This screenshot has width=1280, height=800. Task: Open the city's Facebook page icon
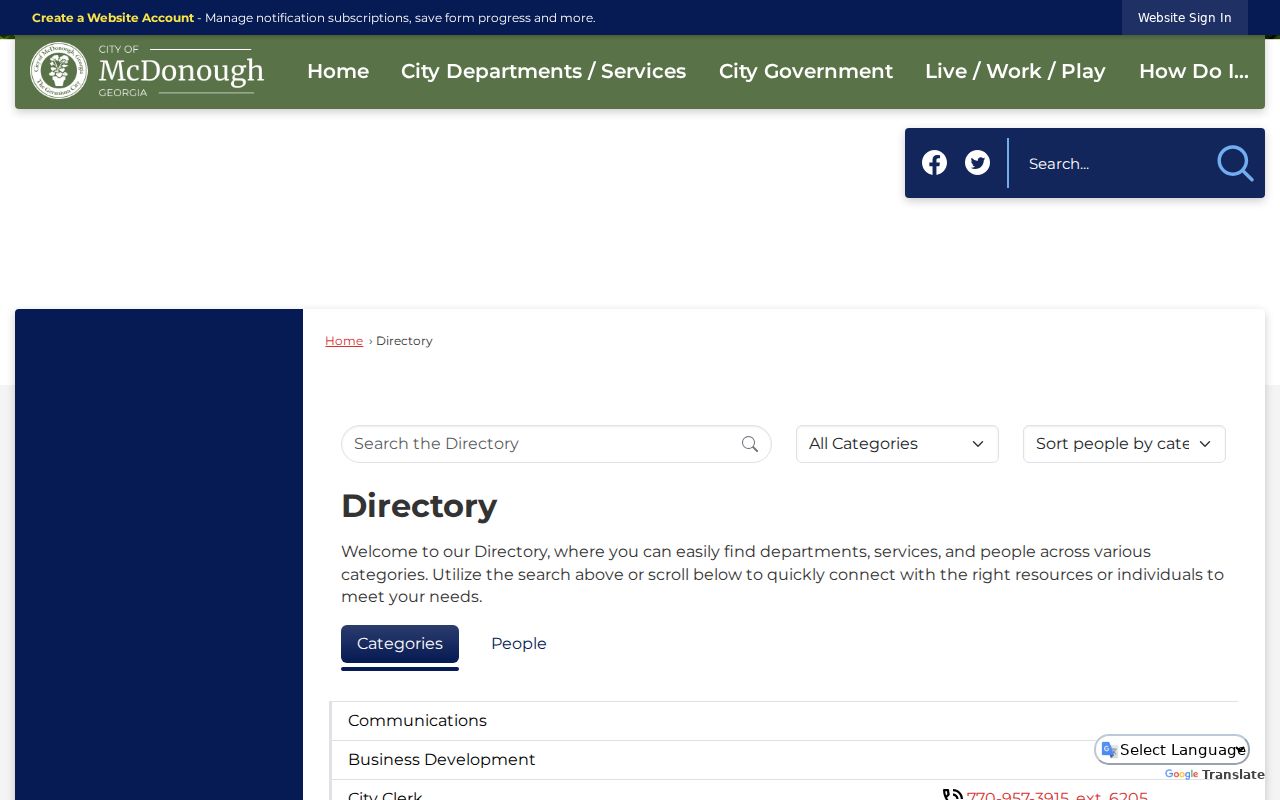[934, 163]
